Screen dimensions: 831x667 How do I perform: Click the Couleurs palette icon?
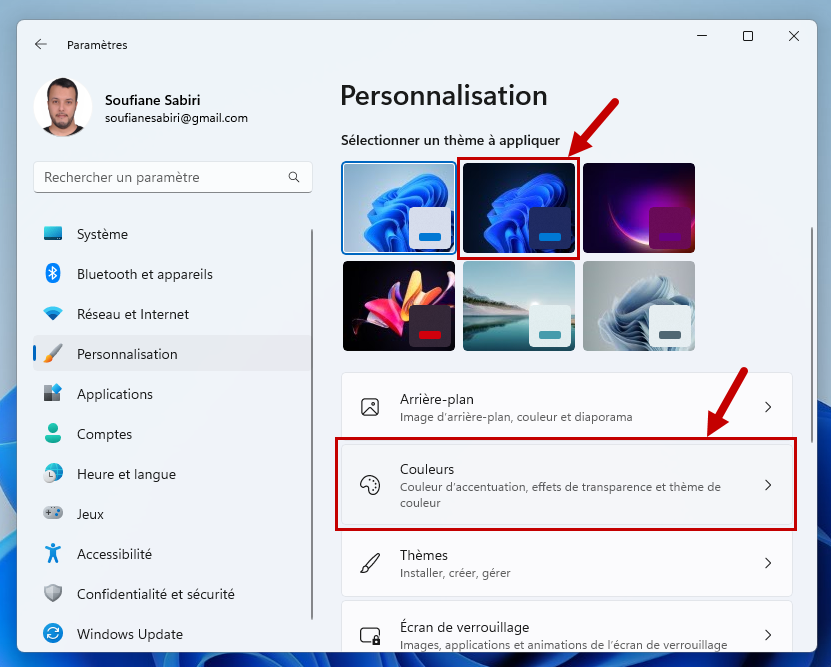click(x=370, y=485)
